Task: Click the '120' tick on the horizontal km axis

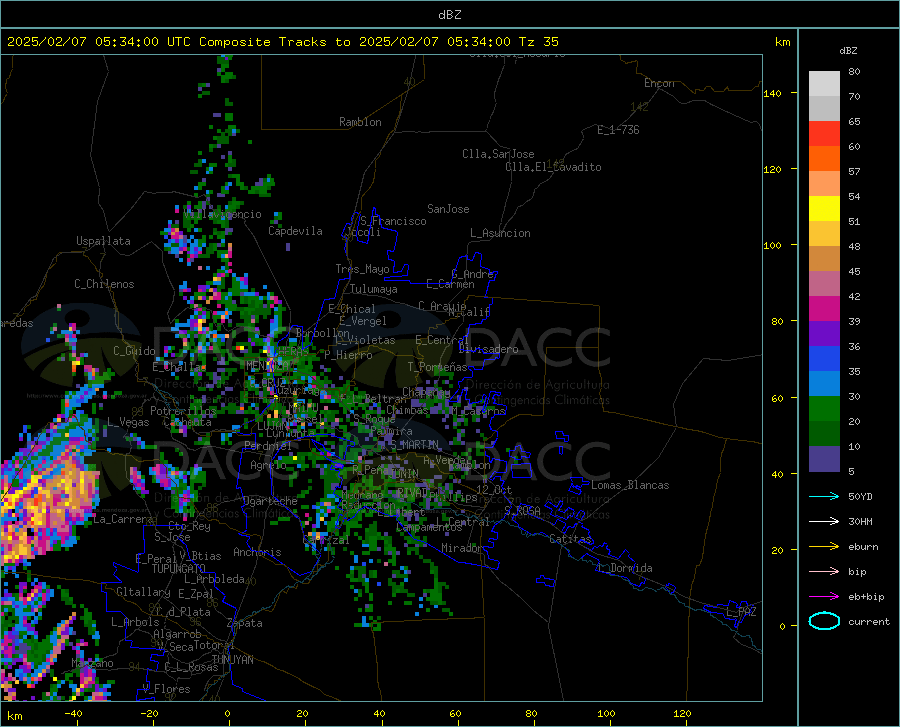Action: pos(682,714)
